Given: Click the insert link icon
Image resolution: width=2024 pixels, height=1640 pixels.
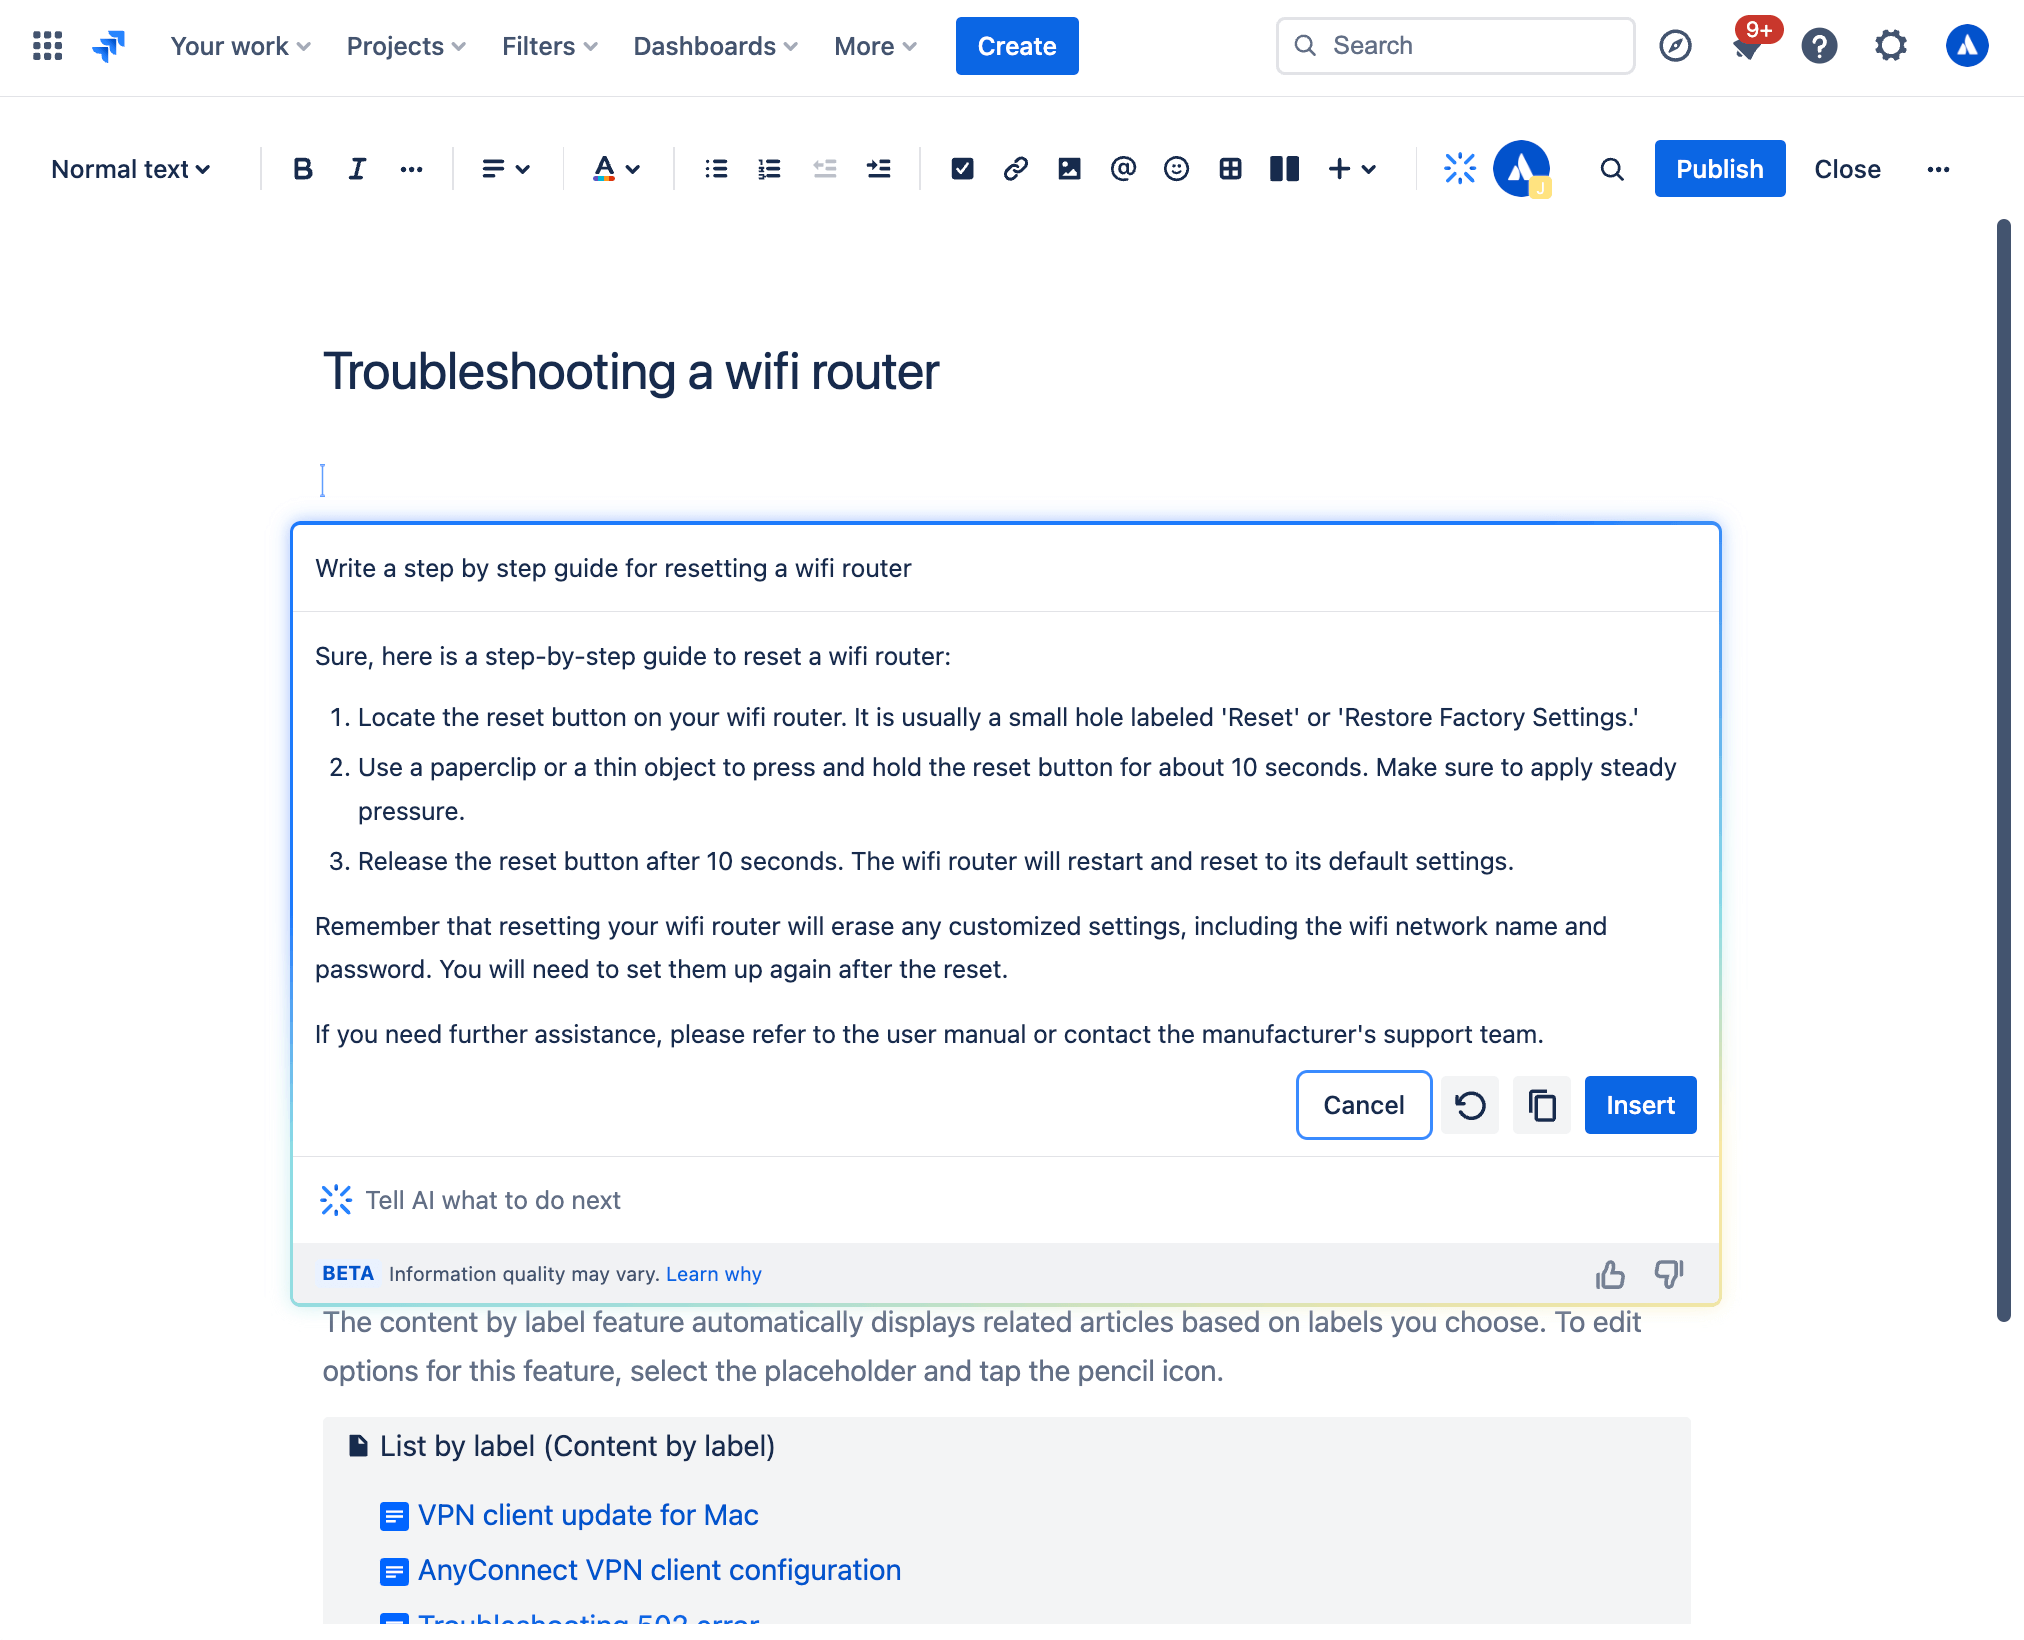Looking at the screenshot, I should click(1015, 167).
